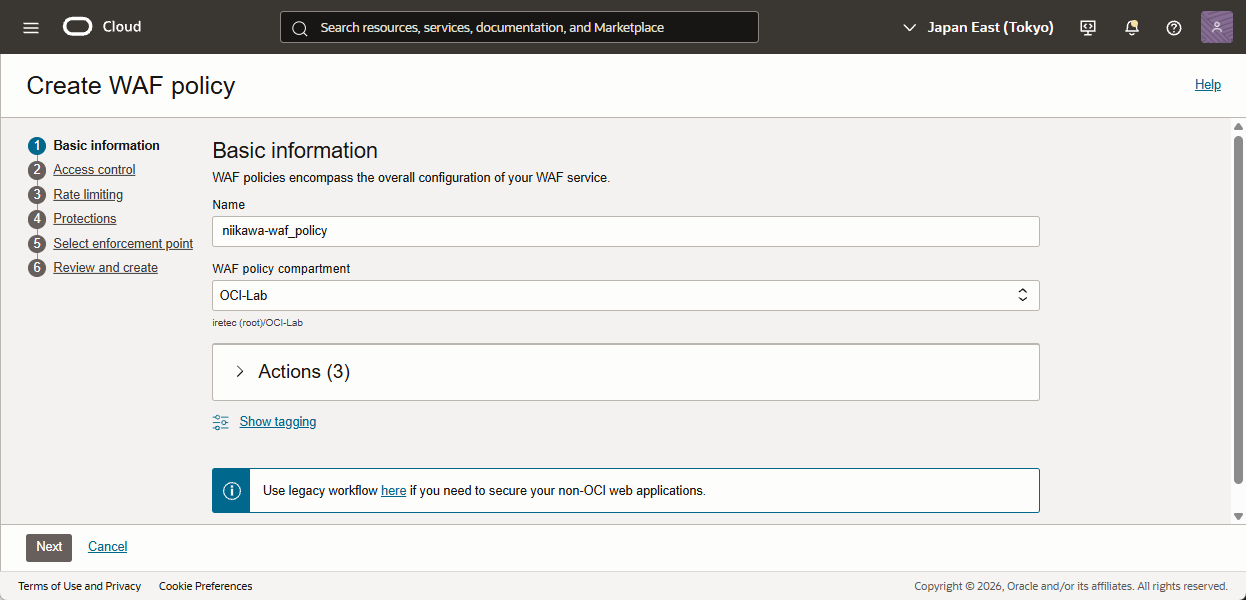The height and width of the screenshot is (600, 1246).
Task: Click the info icon in legacy workflow banner
Action: (x=231, y=491)
